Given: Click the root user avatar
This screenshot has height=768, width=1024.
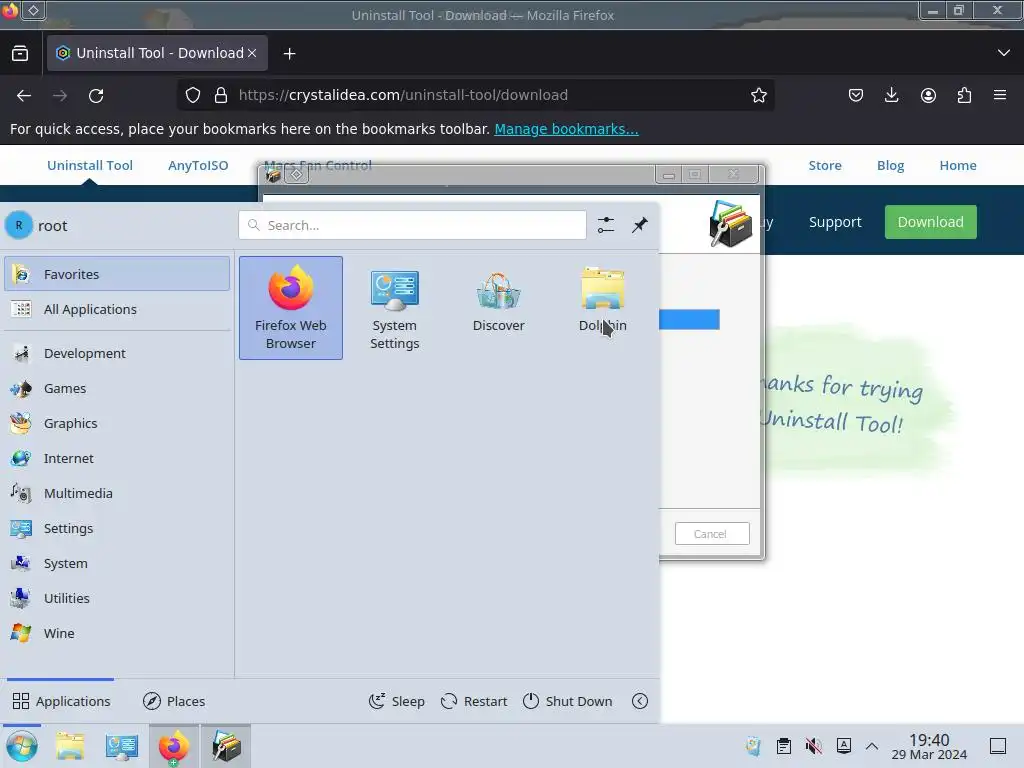Looking at the screenshot, I should [19, 225].
